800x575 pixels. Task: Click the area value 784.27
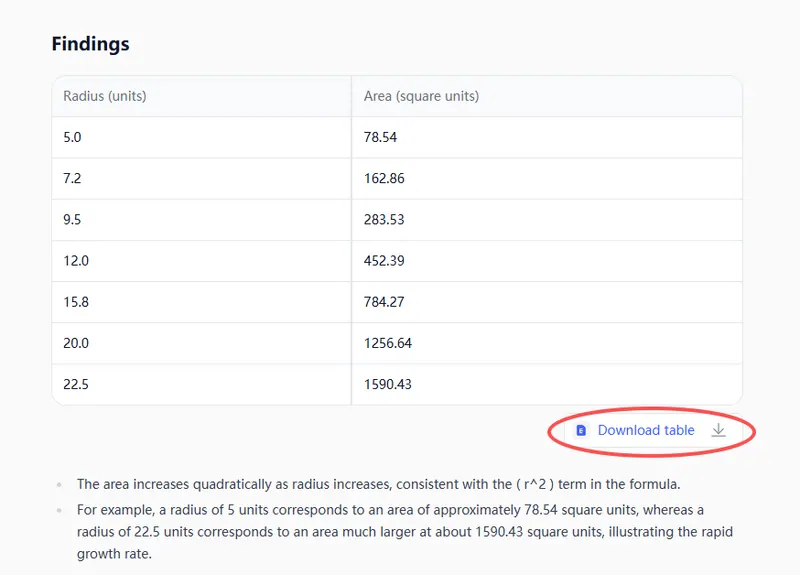(x=384, y=301)
